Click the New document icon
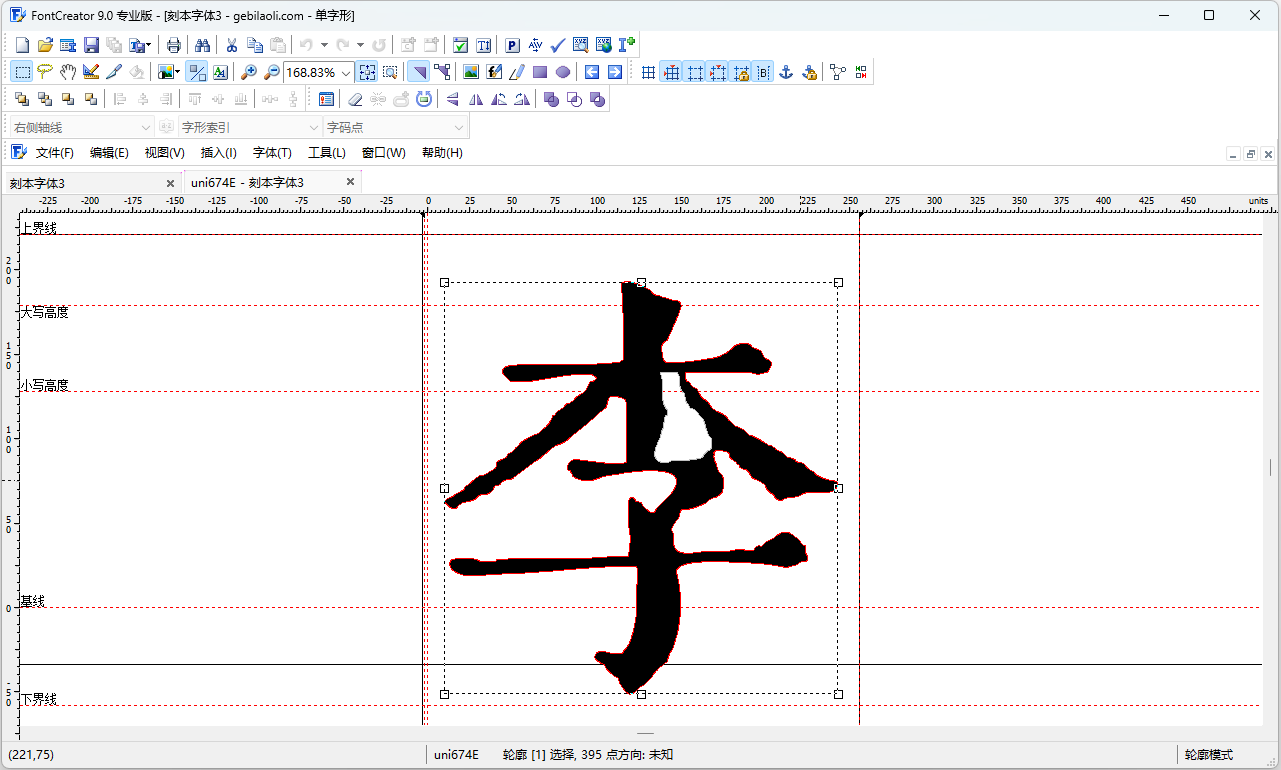The image size is (1281, 770). [22, 45]
